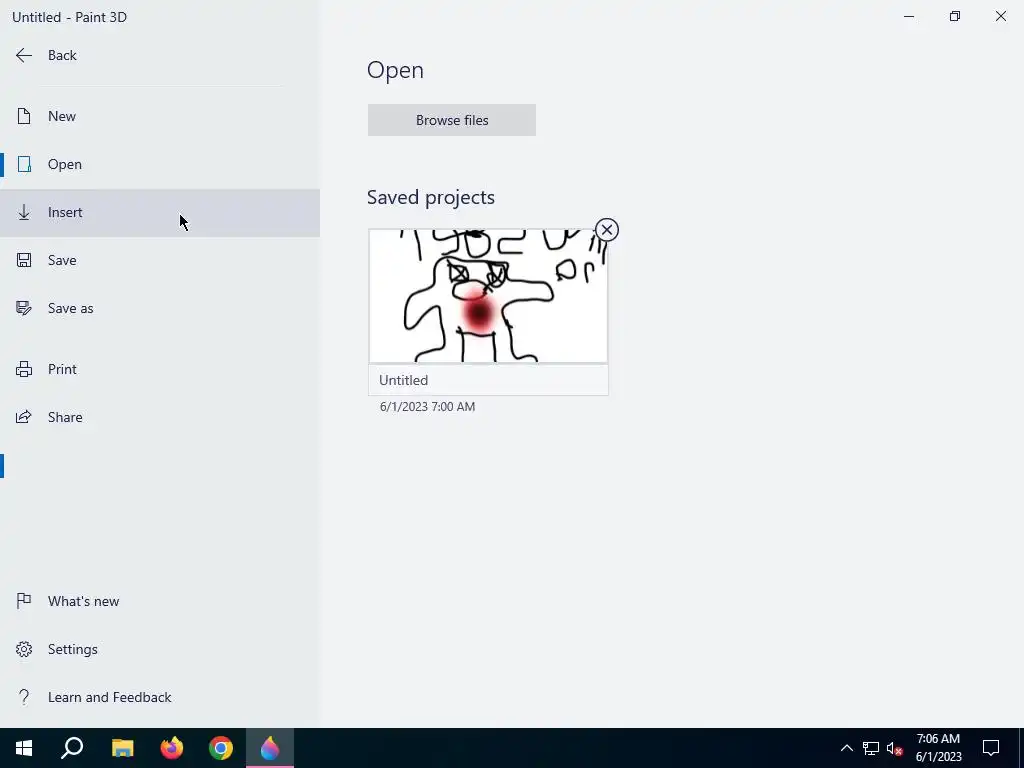This screenshot has width=1024, height=768.
Task: Choose Print from the menu
Action: click(160, 369)
